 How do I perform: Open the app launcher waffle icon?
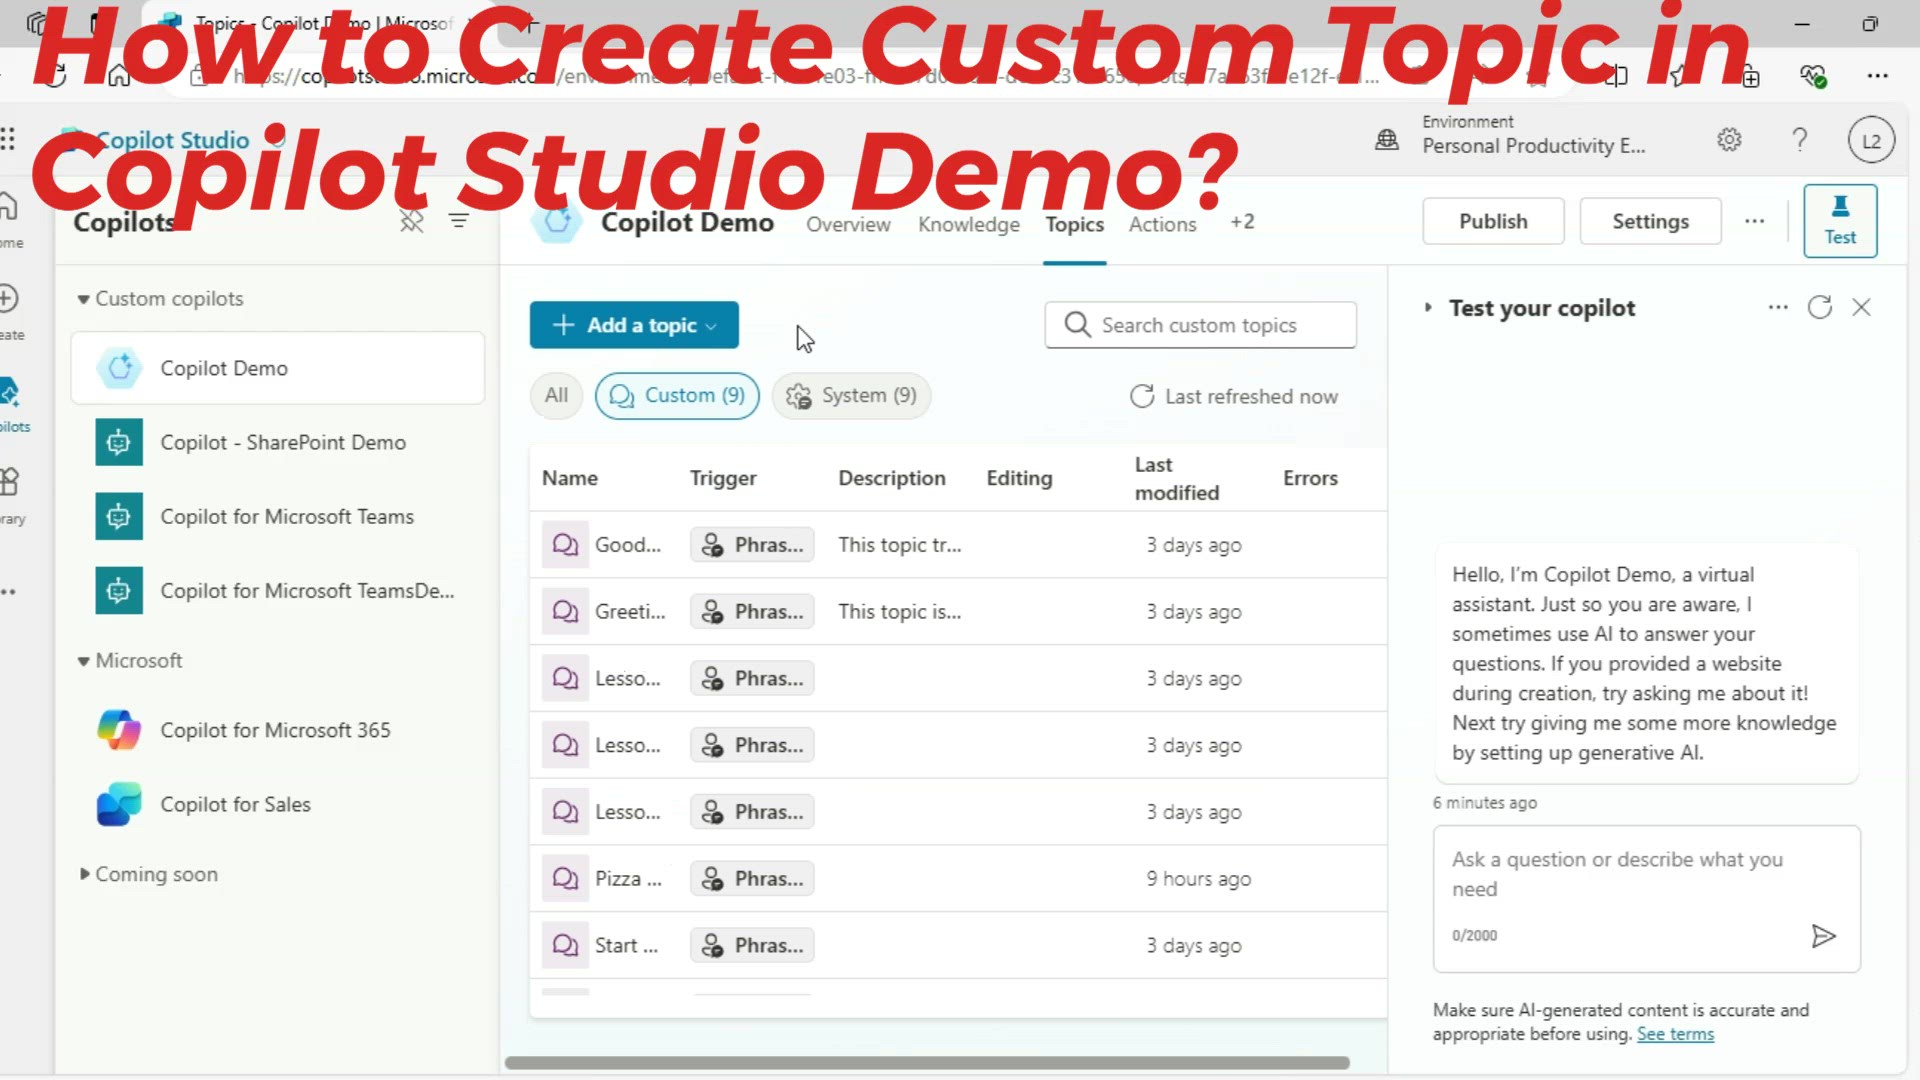pyautogui.click(x=8, y=139)
